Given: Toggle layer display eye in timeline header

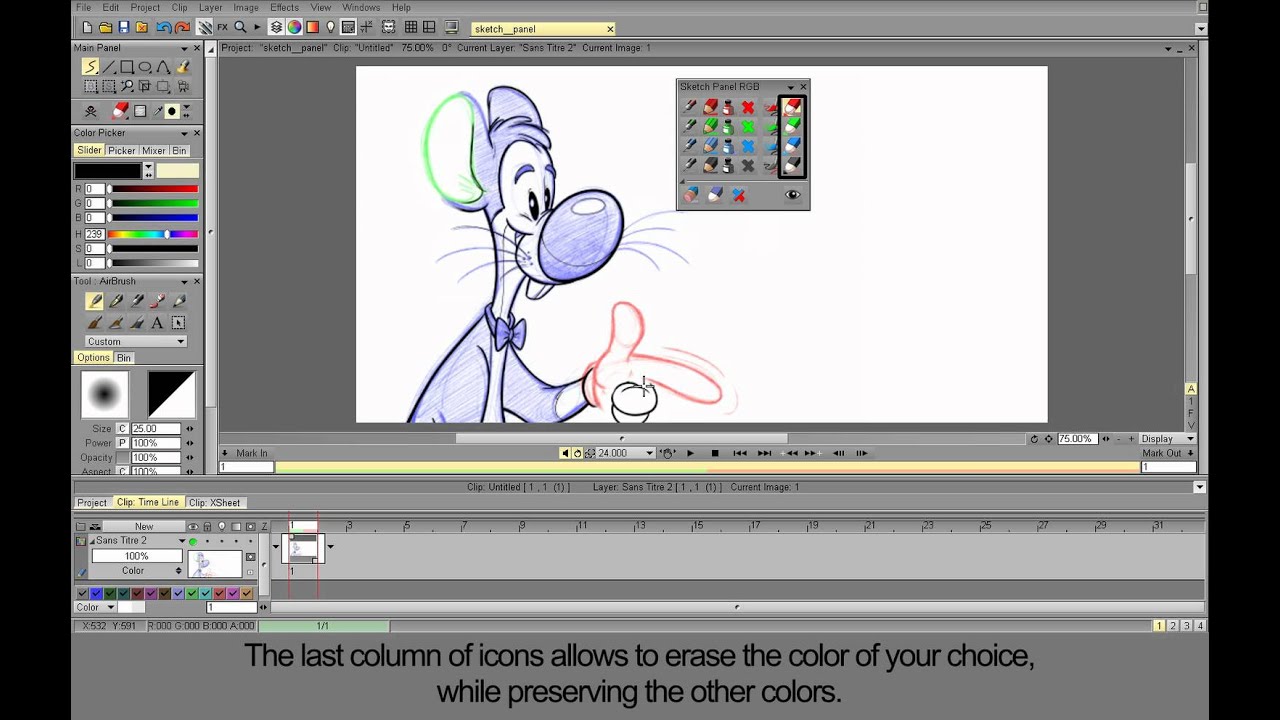Looking at the screenshot, I should pyautogui.click(x=193, y=526).
